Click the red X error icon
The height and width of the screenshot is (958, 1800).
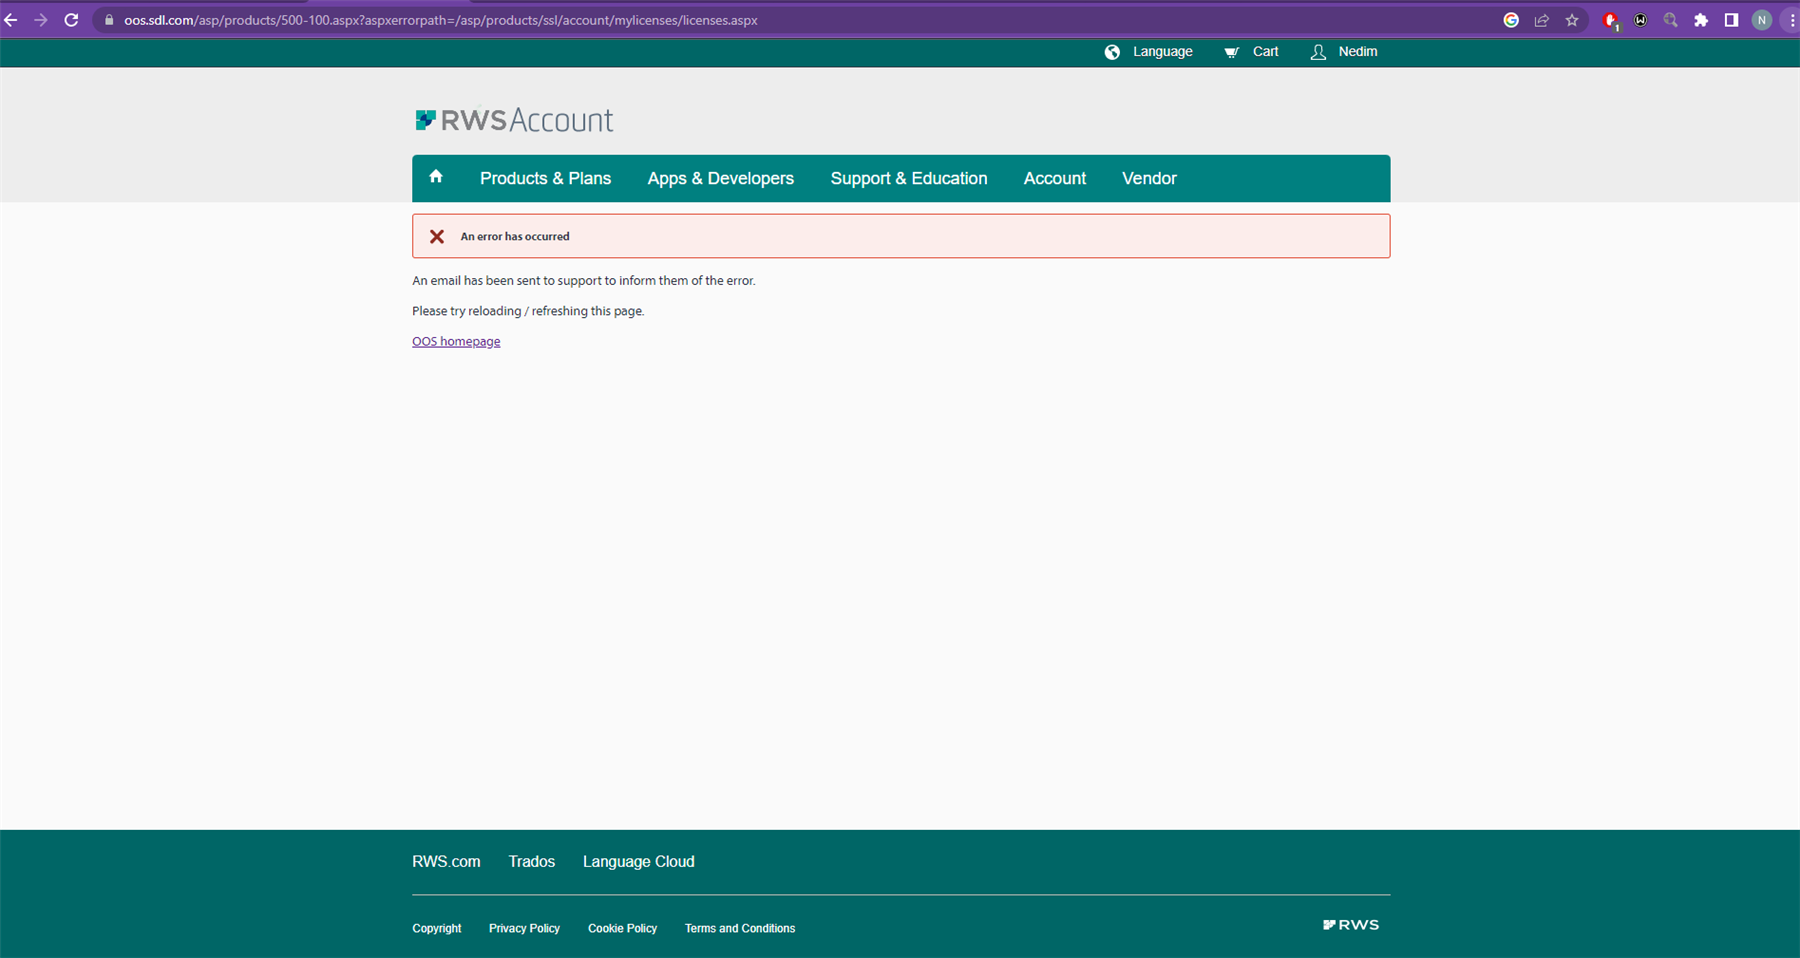coord(437,237)
